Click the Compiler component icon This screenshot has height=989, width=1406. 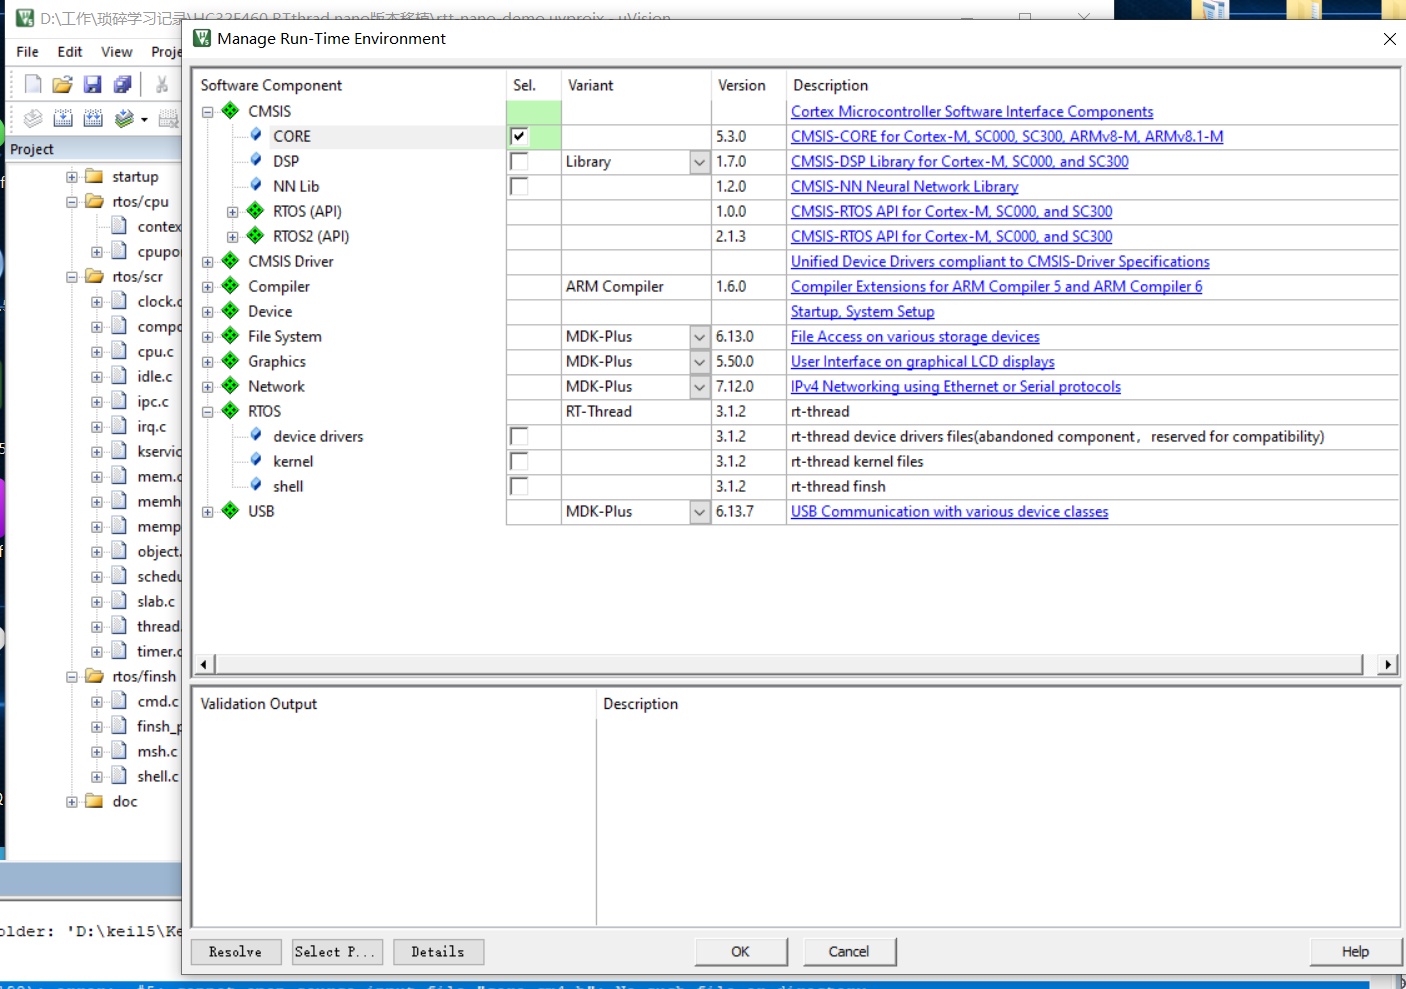pos(230,286)
